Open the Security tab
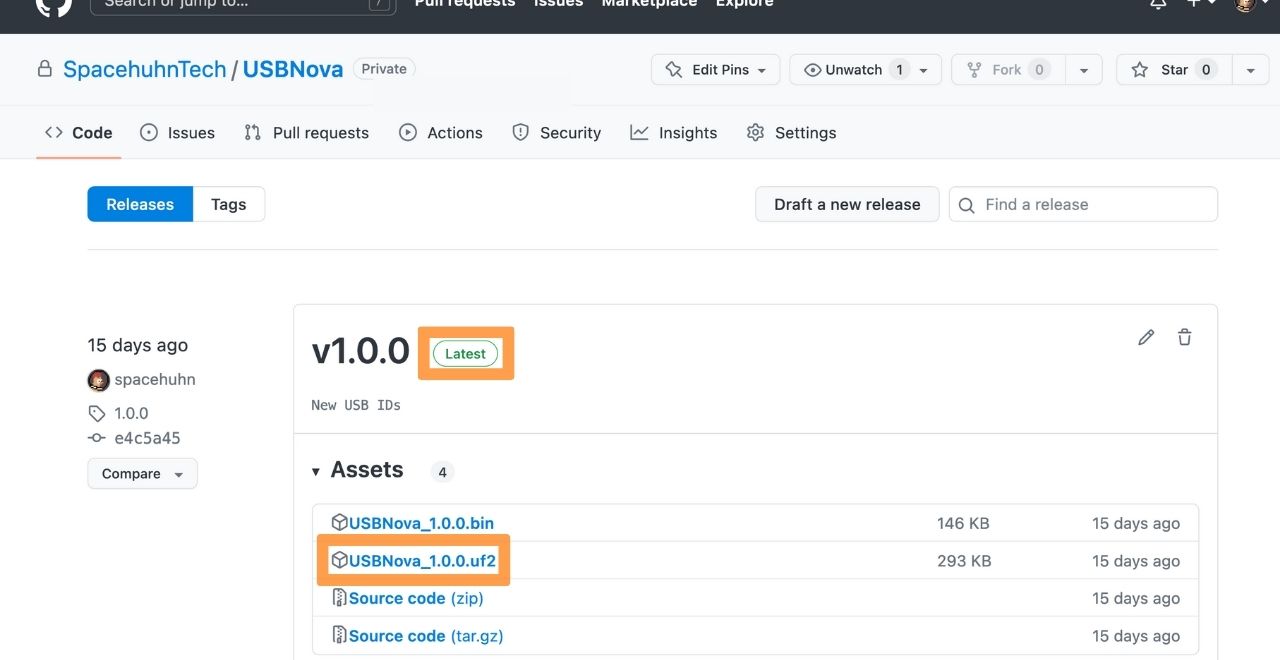 click(x=556, y=133)
